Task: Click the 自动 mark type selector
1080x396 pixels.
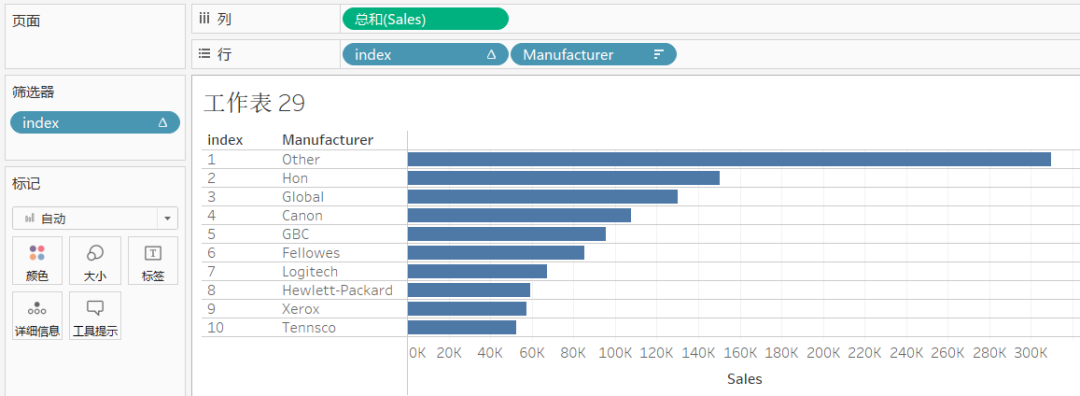Action: [x=95, y=218]
